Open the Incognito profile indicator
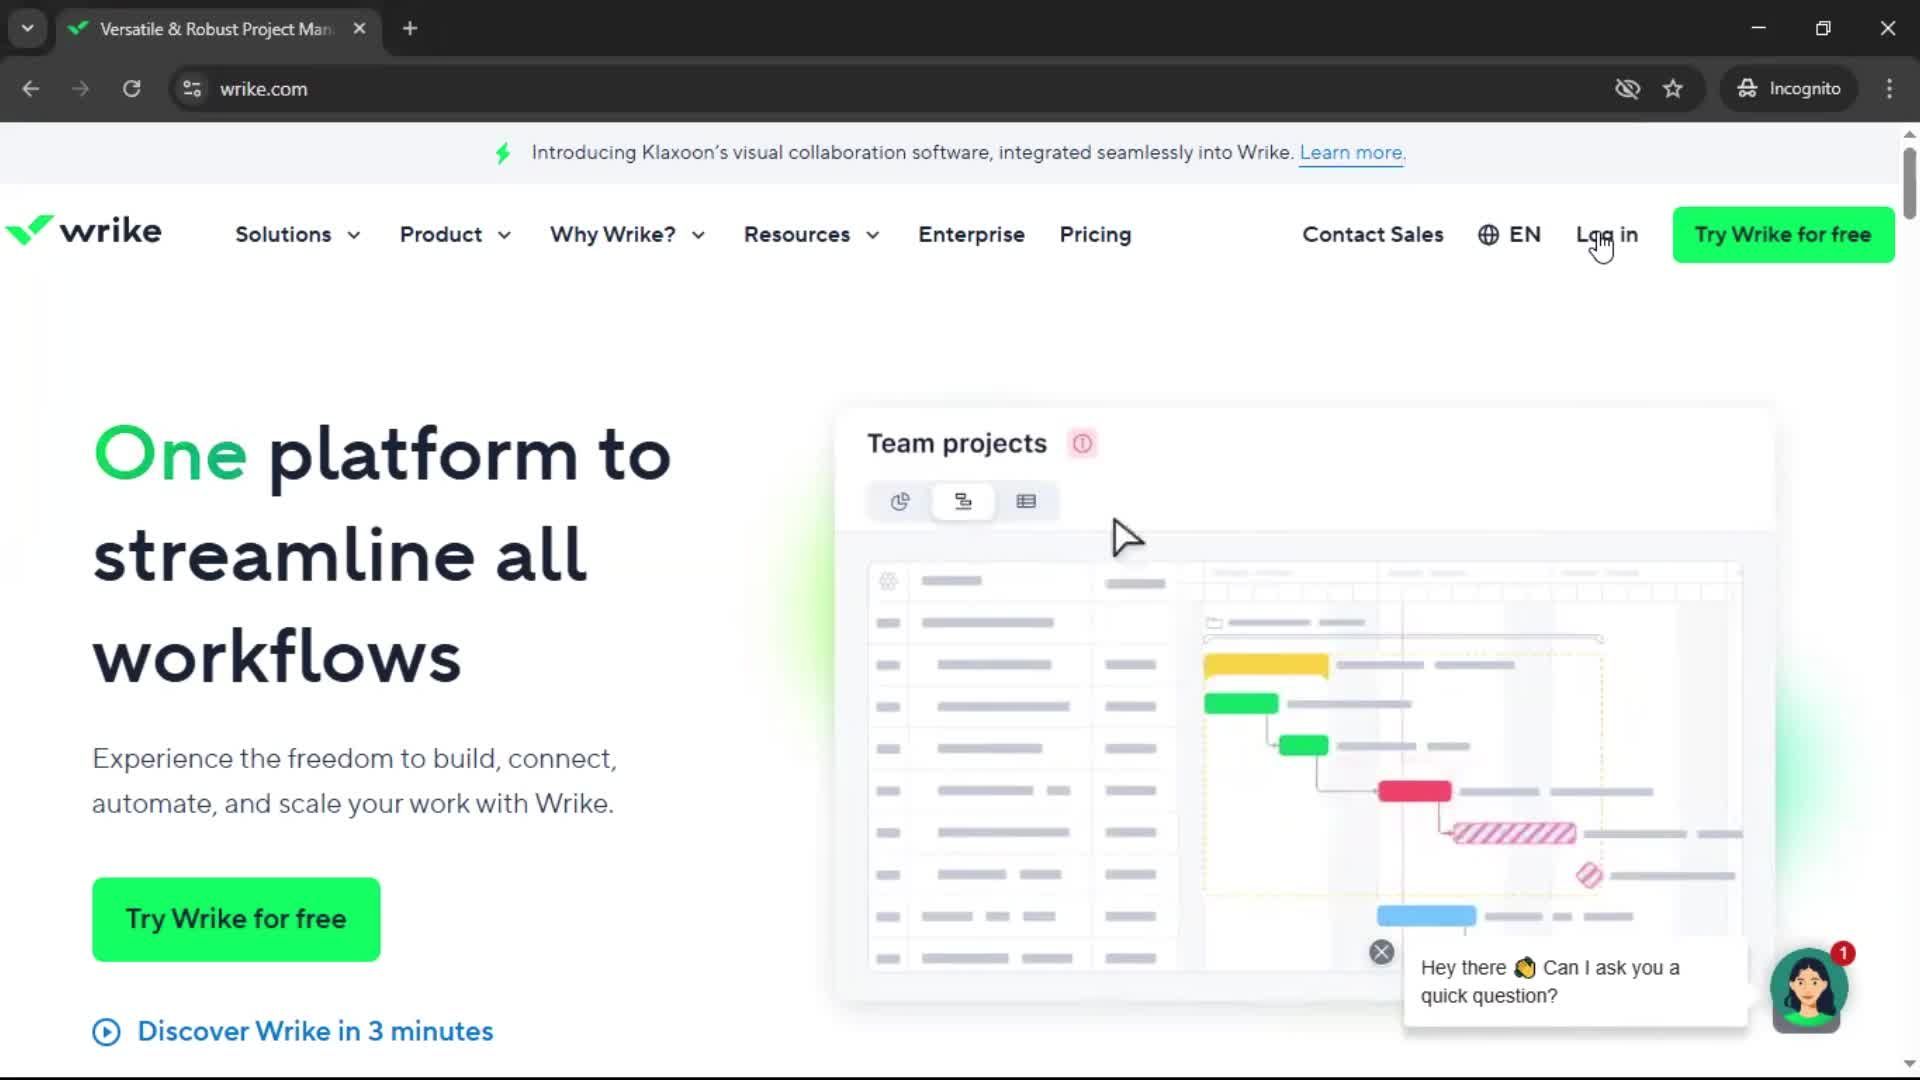Image resolution: width=1920 pixels, height=1080 pixels. 1789,89
